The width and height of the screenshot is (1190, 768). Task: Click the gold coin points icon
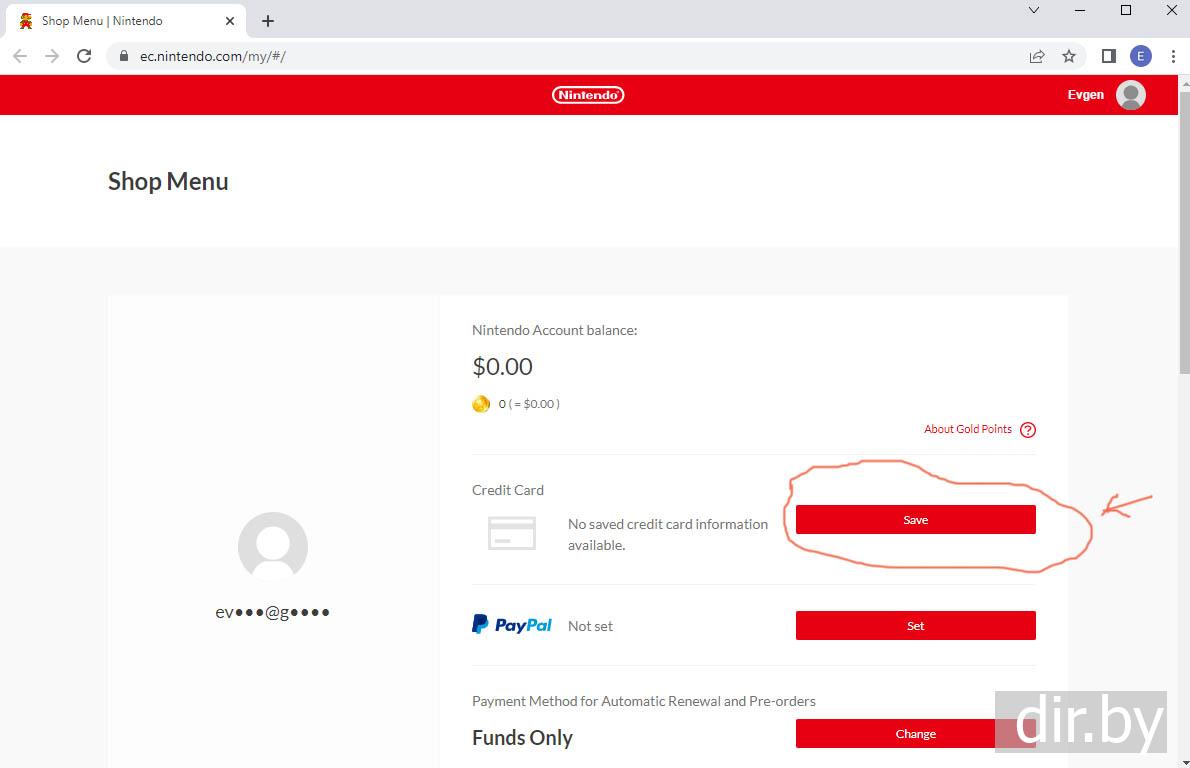click(x=481, y=404)
